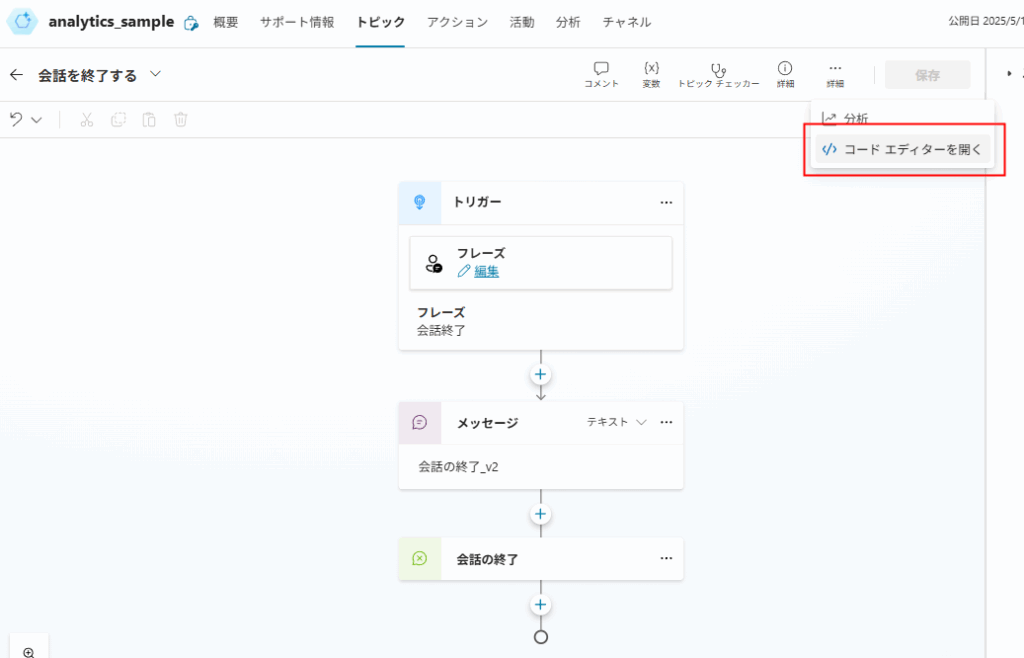Image resolution: width=1024 pixels, height=658 pixels.
Task: Expand the right side panel arrow
Action: click(1010, 74)
